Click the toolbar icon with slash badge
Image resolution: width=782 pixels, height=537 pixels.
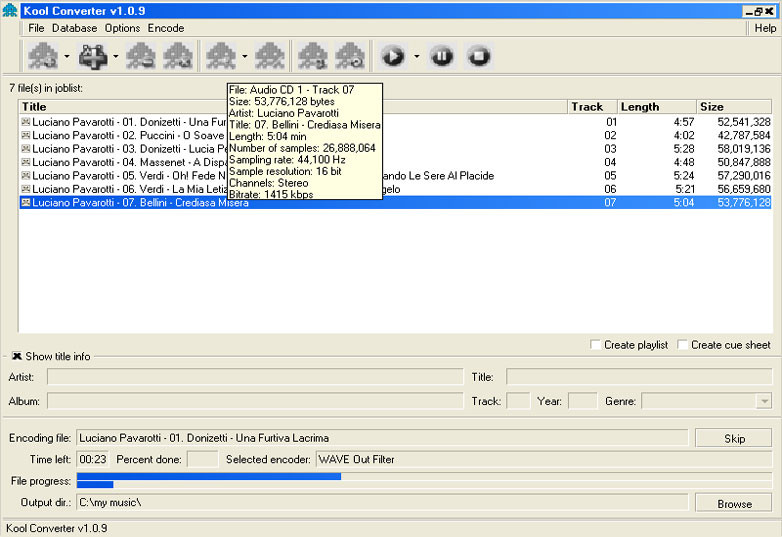point(269,56)
